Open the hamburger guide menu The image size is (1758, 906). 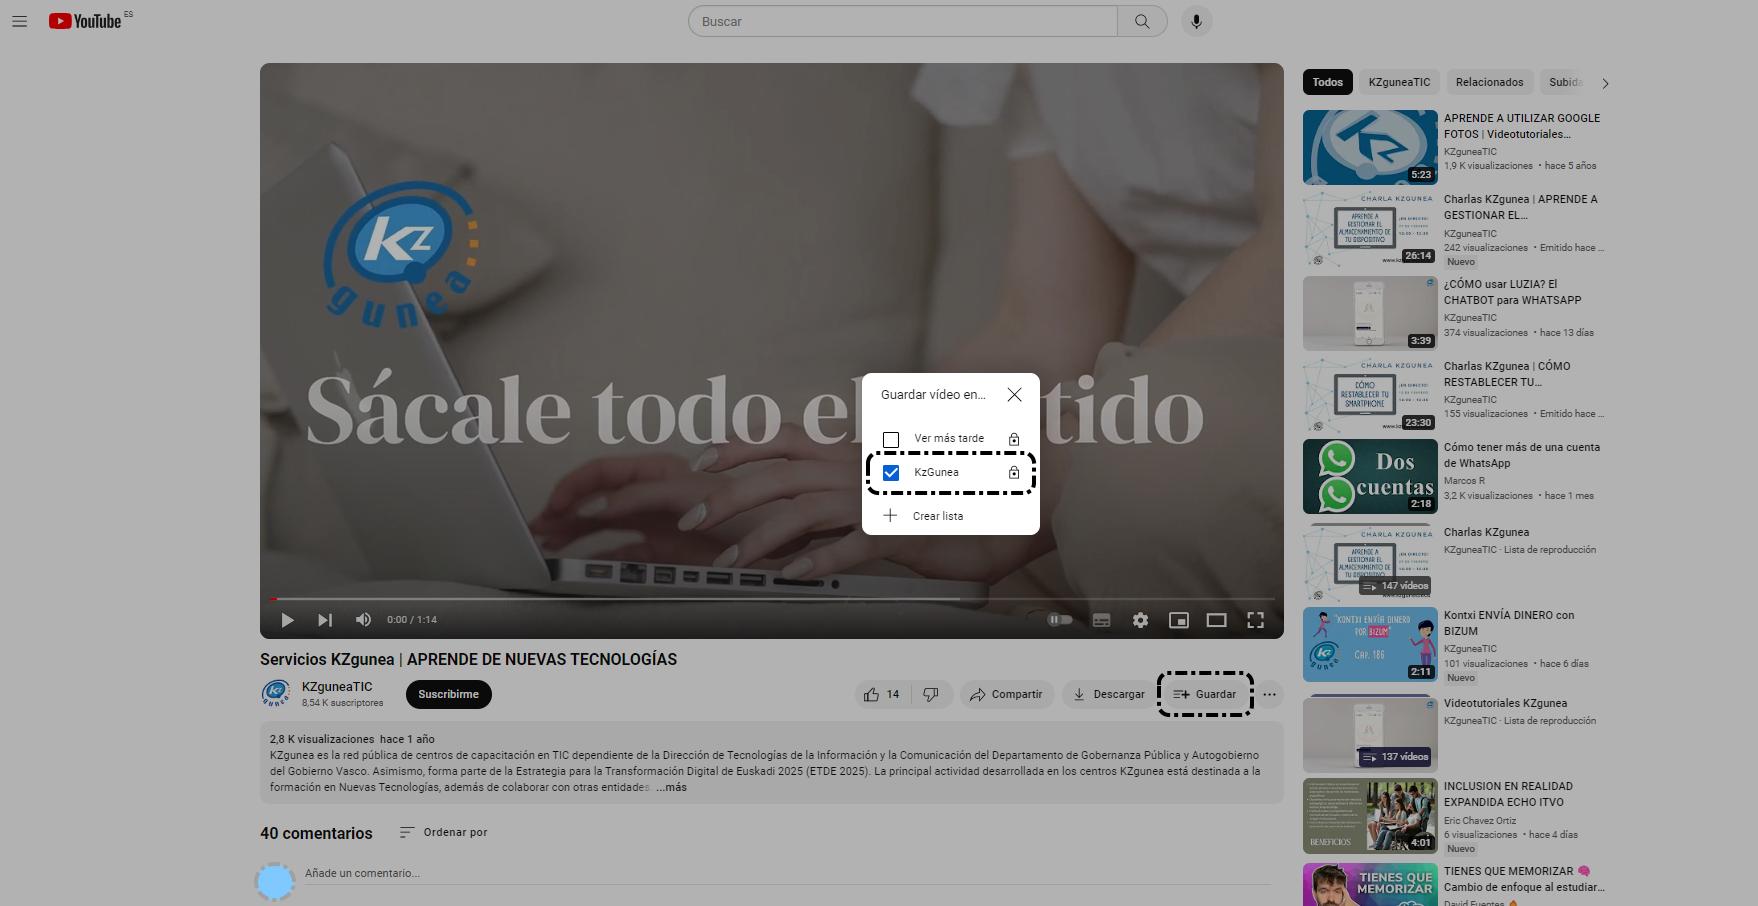tap(19, 21)
